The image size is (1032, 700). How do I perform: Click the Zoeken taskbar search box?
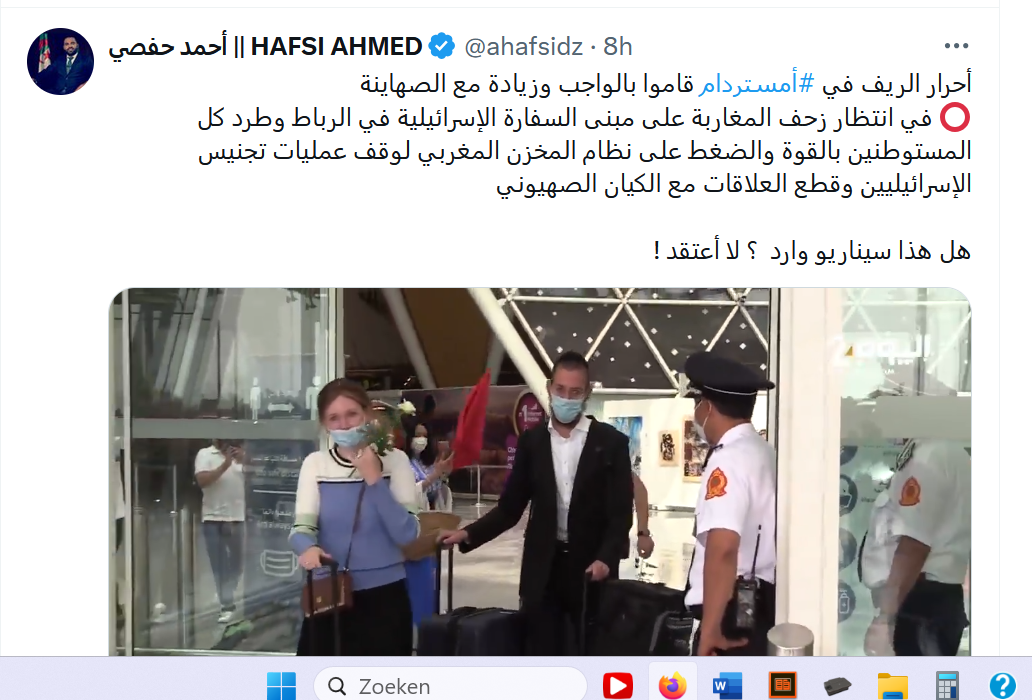point(450,686)
